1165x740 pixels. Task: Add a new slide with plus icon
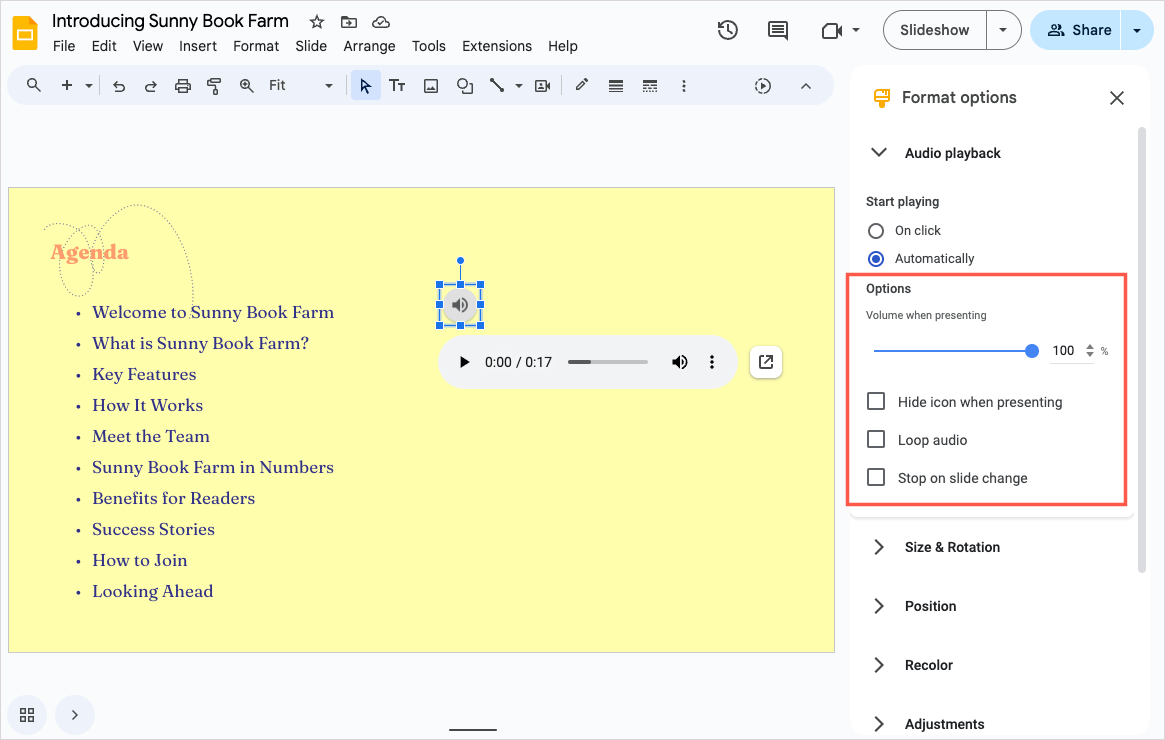pos(67,85)
